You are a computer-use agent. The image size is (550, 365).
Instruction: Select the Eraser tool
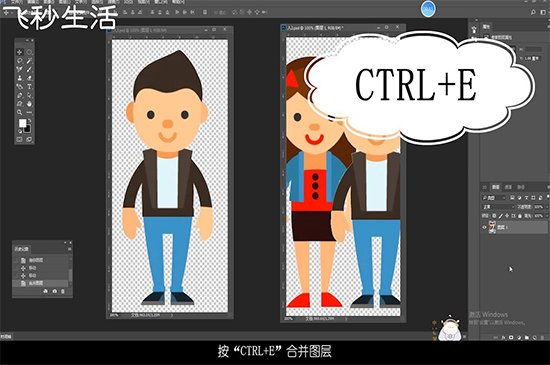coord(29,78)
